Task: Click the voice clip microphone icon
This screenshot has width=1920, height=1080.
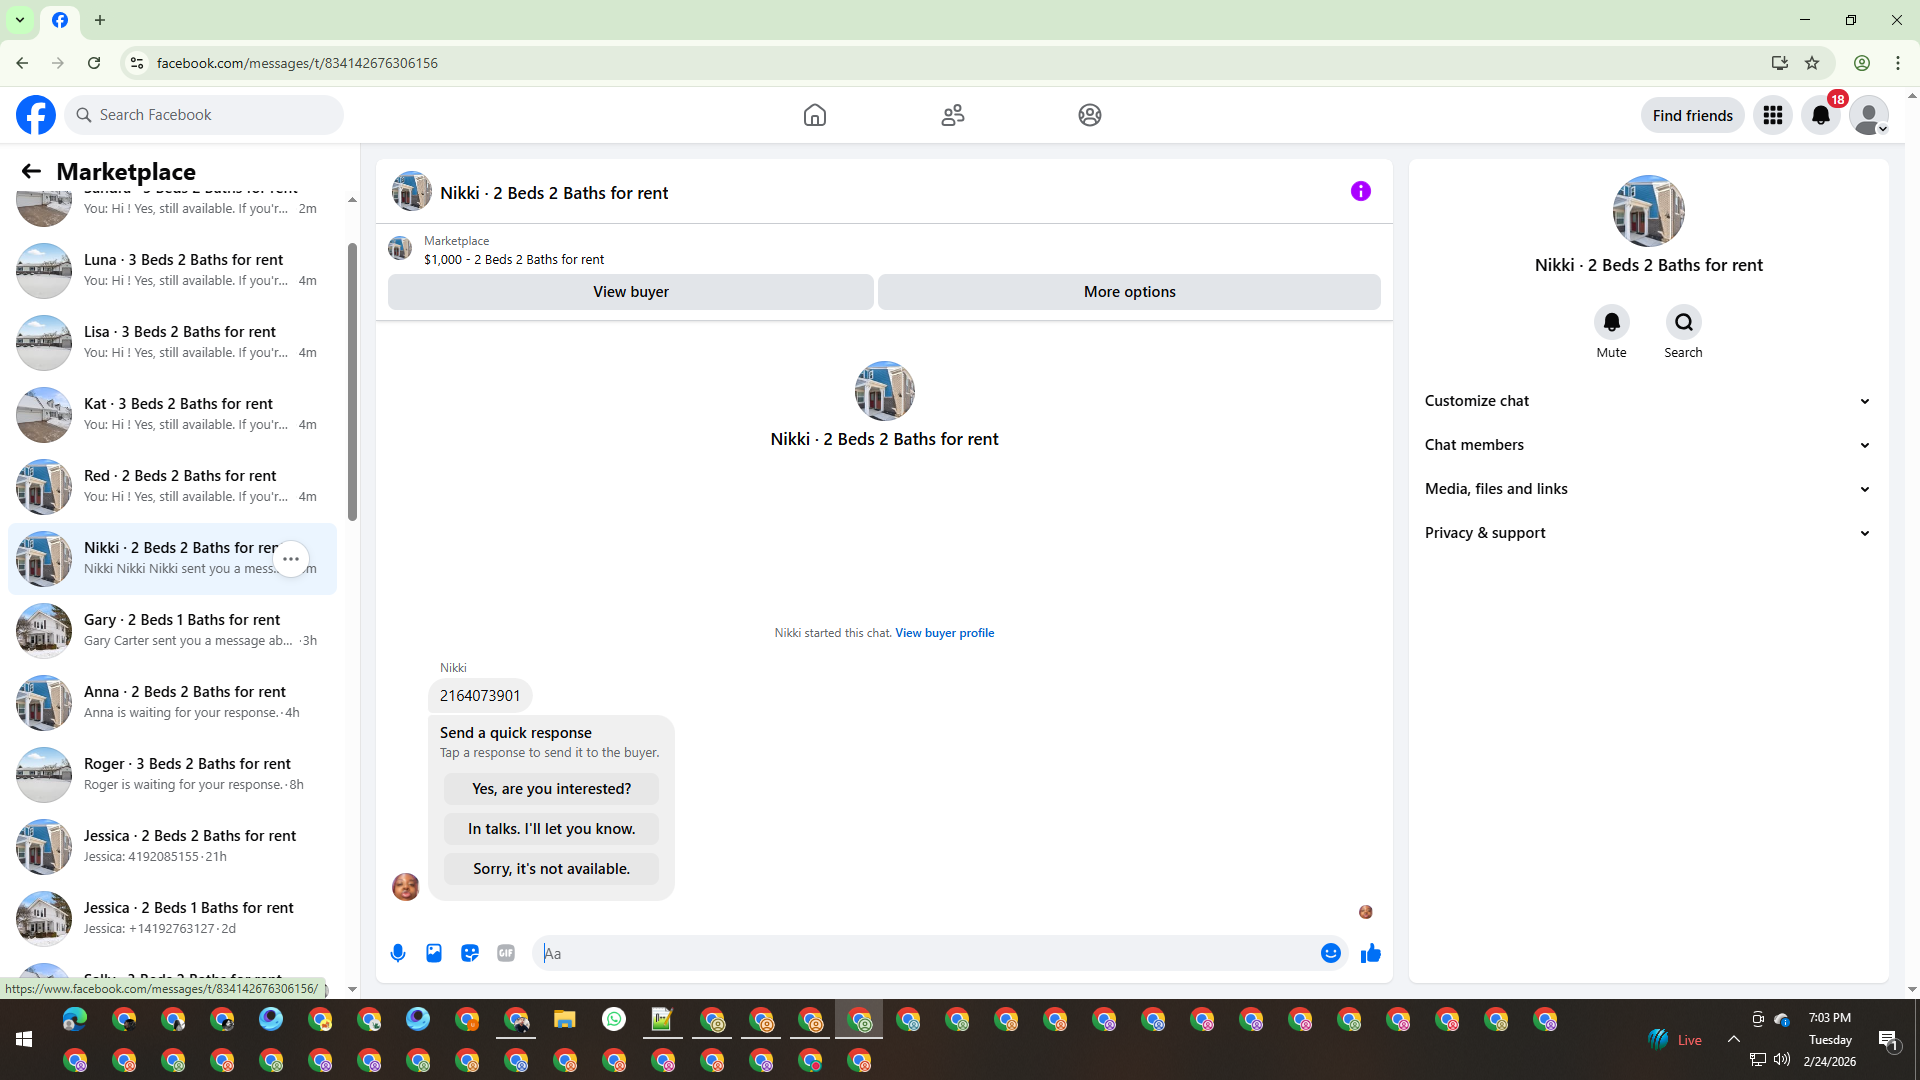Action: pyautogui.click(x=398, y=953)
